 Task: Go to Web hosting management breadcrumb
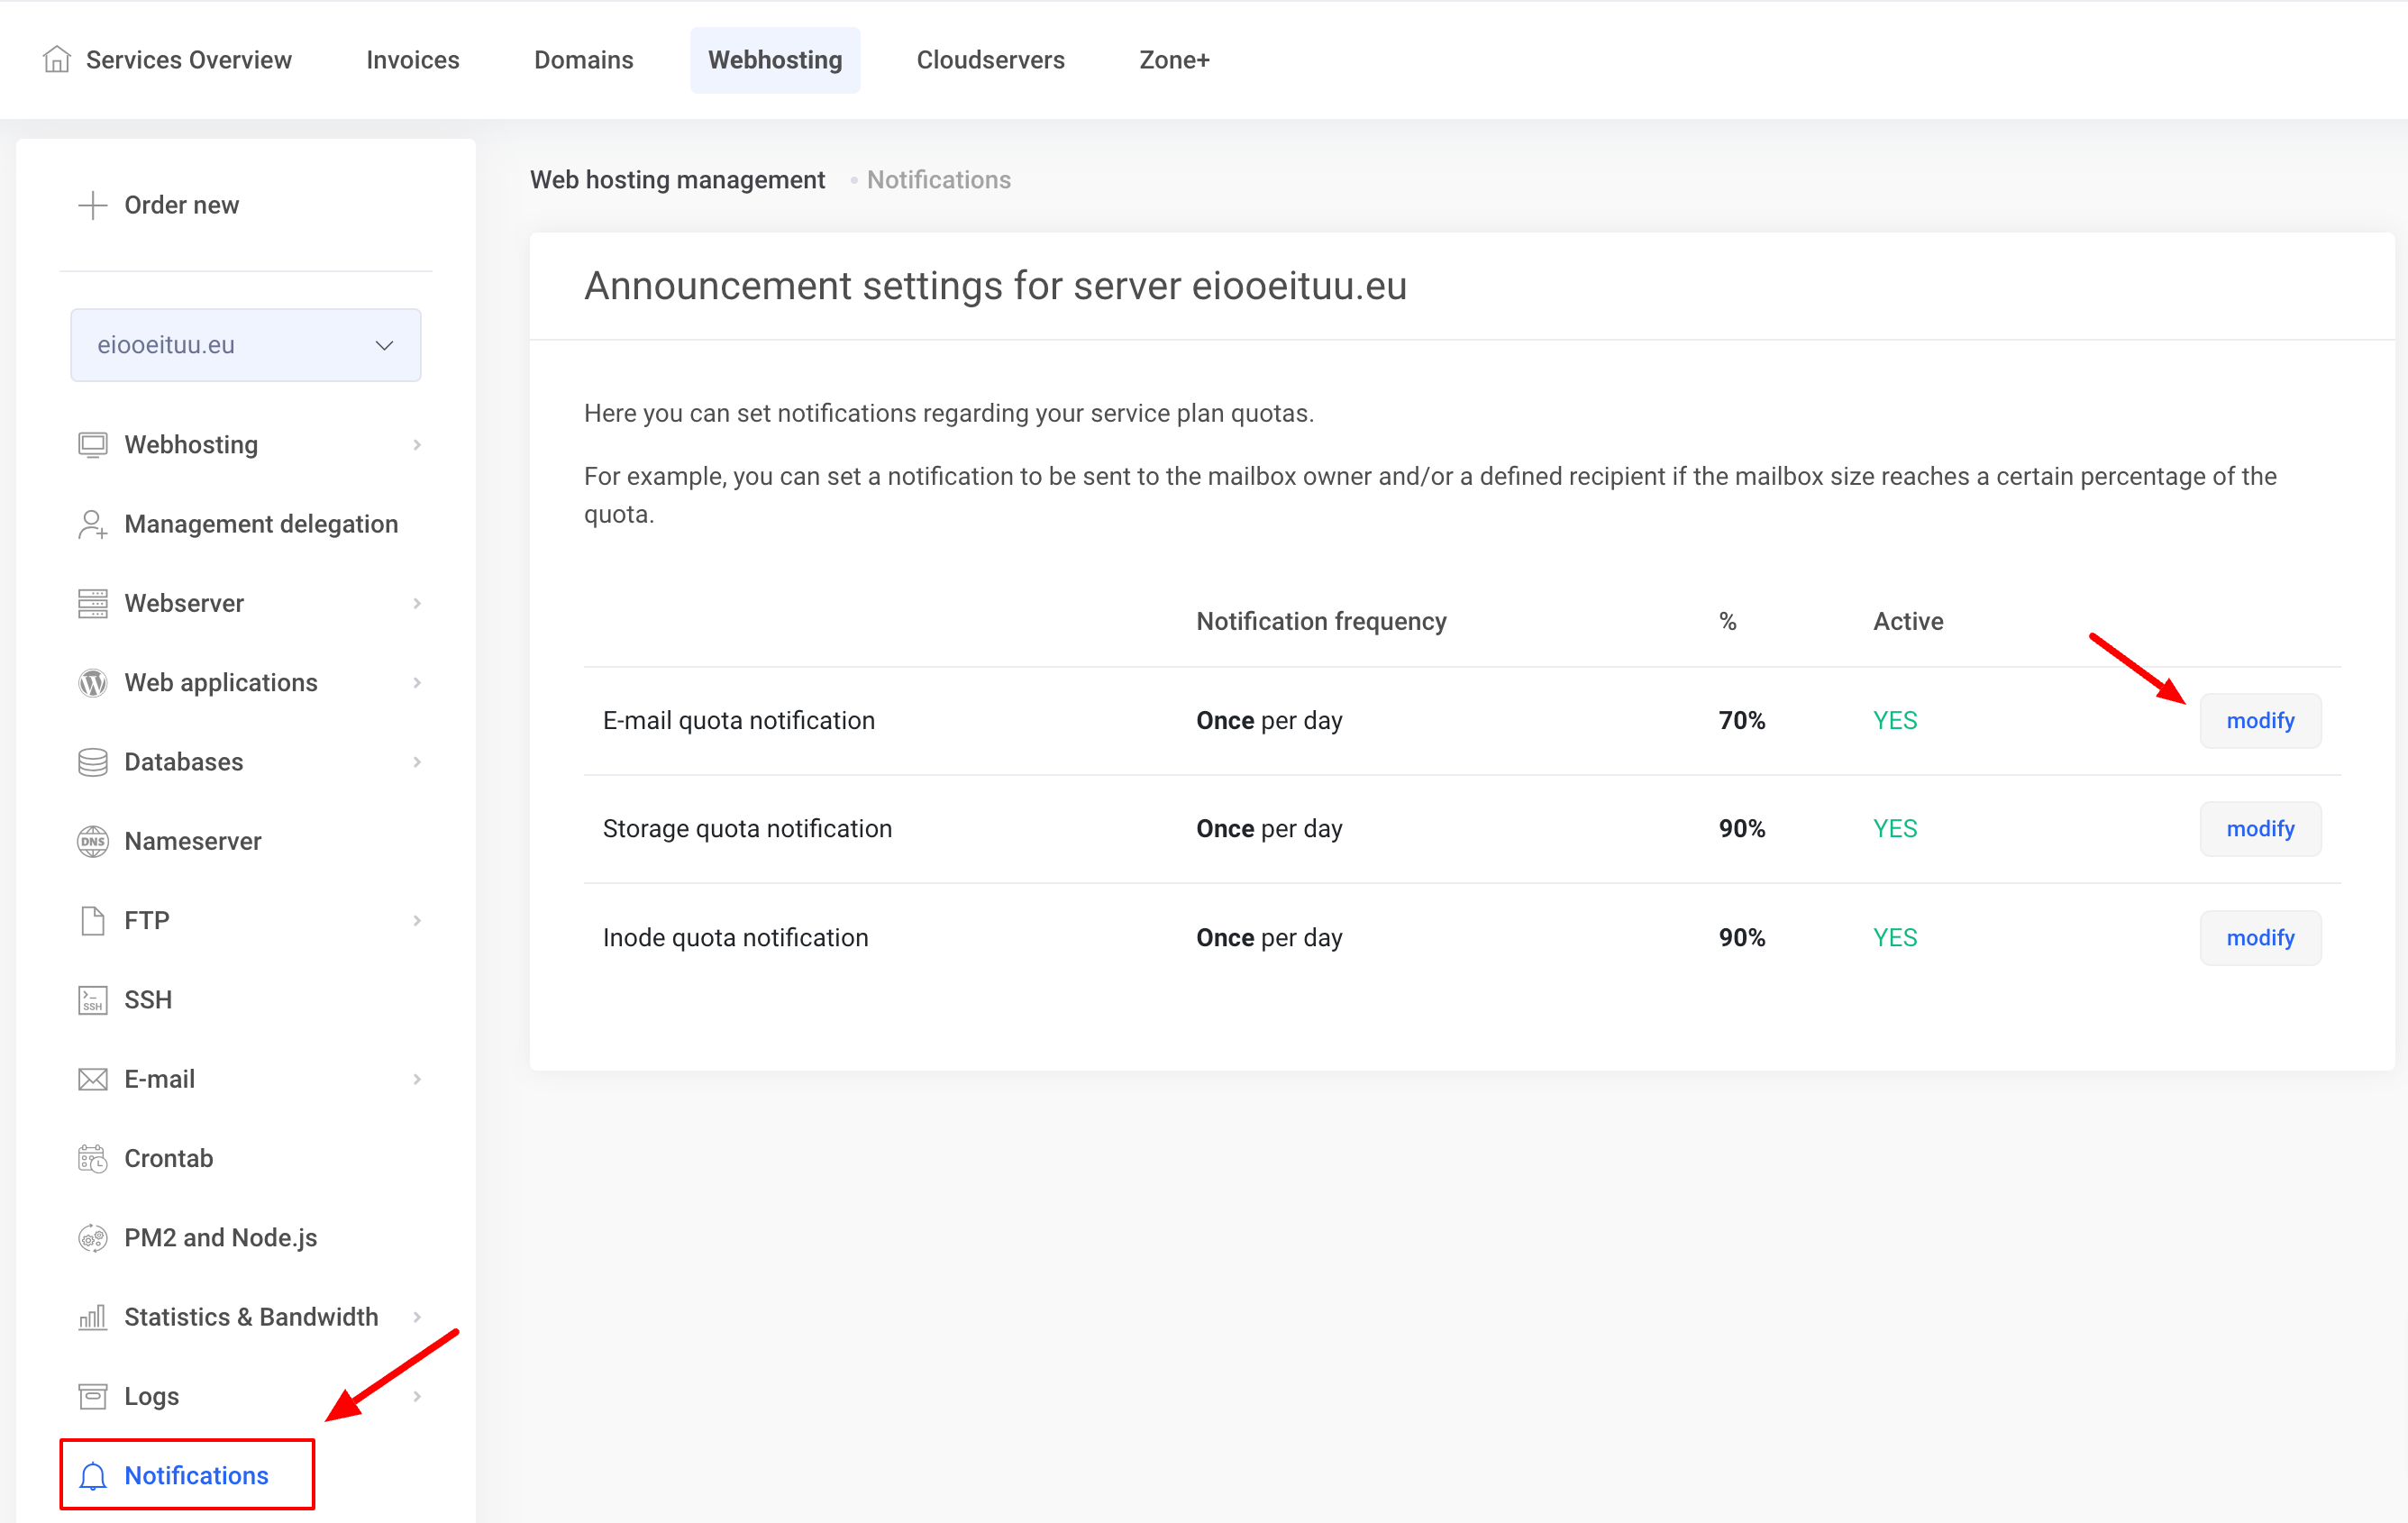coord(677,180)
